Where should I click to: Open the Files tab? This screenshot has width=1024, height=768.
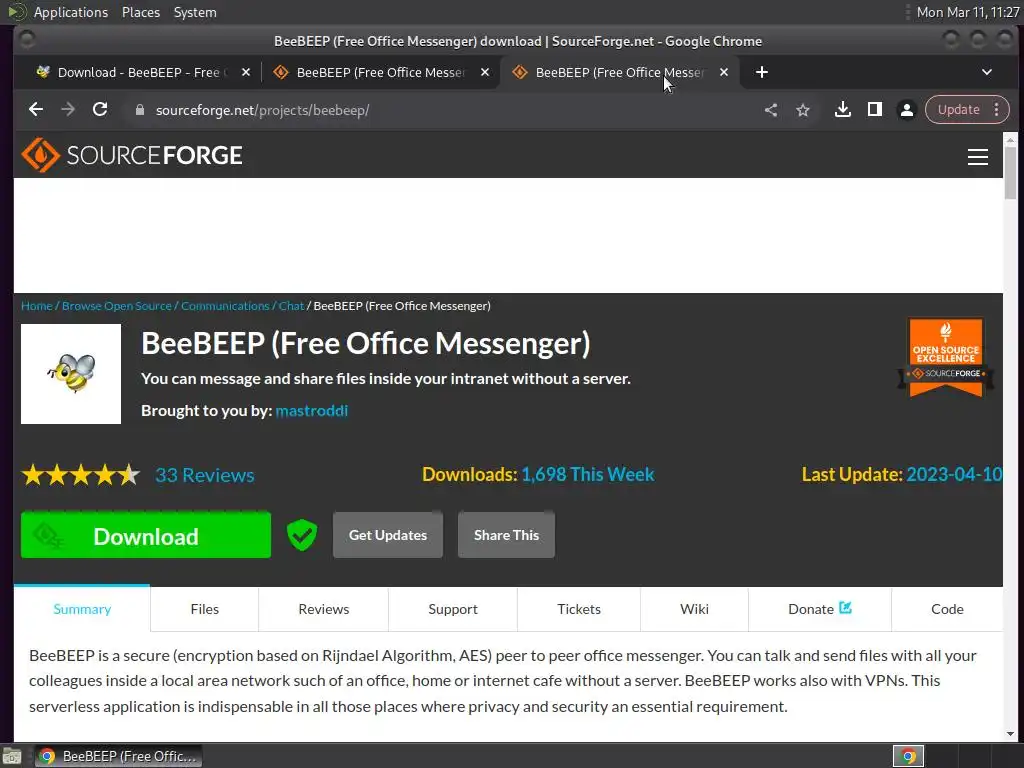(x=204, y=609)
